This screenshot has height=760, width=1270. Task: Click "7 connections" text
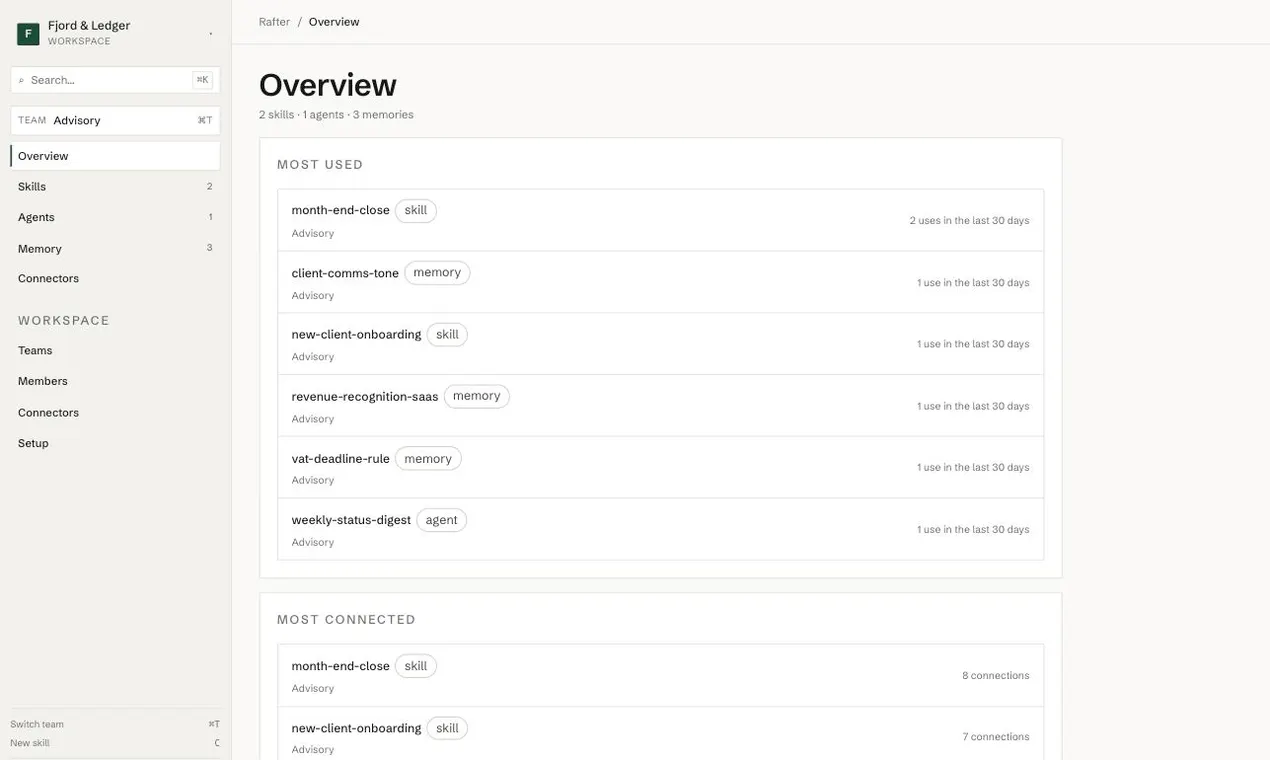tap(995, 737)
